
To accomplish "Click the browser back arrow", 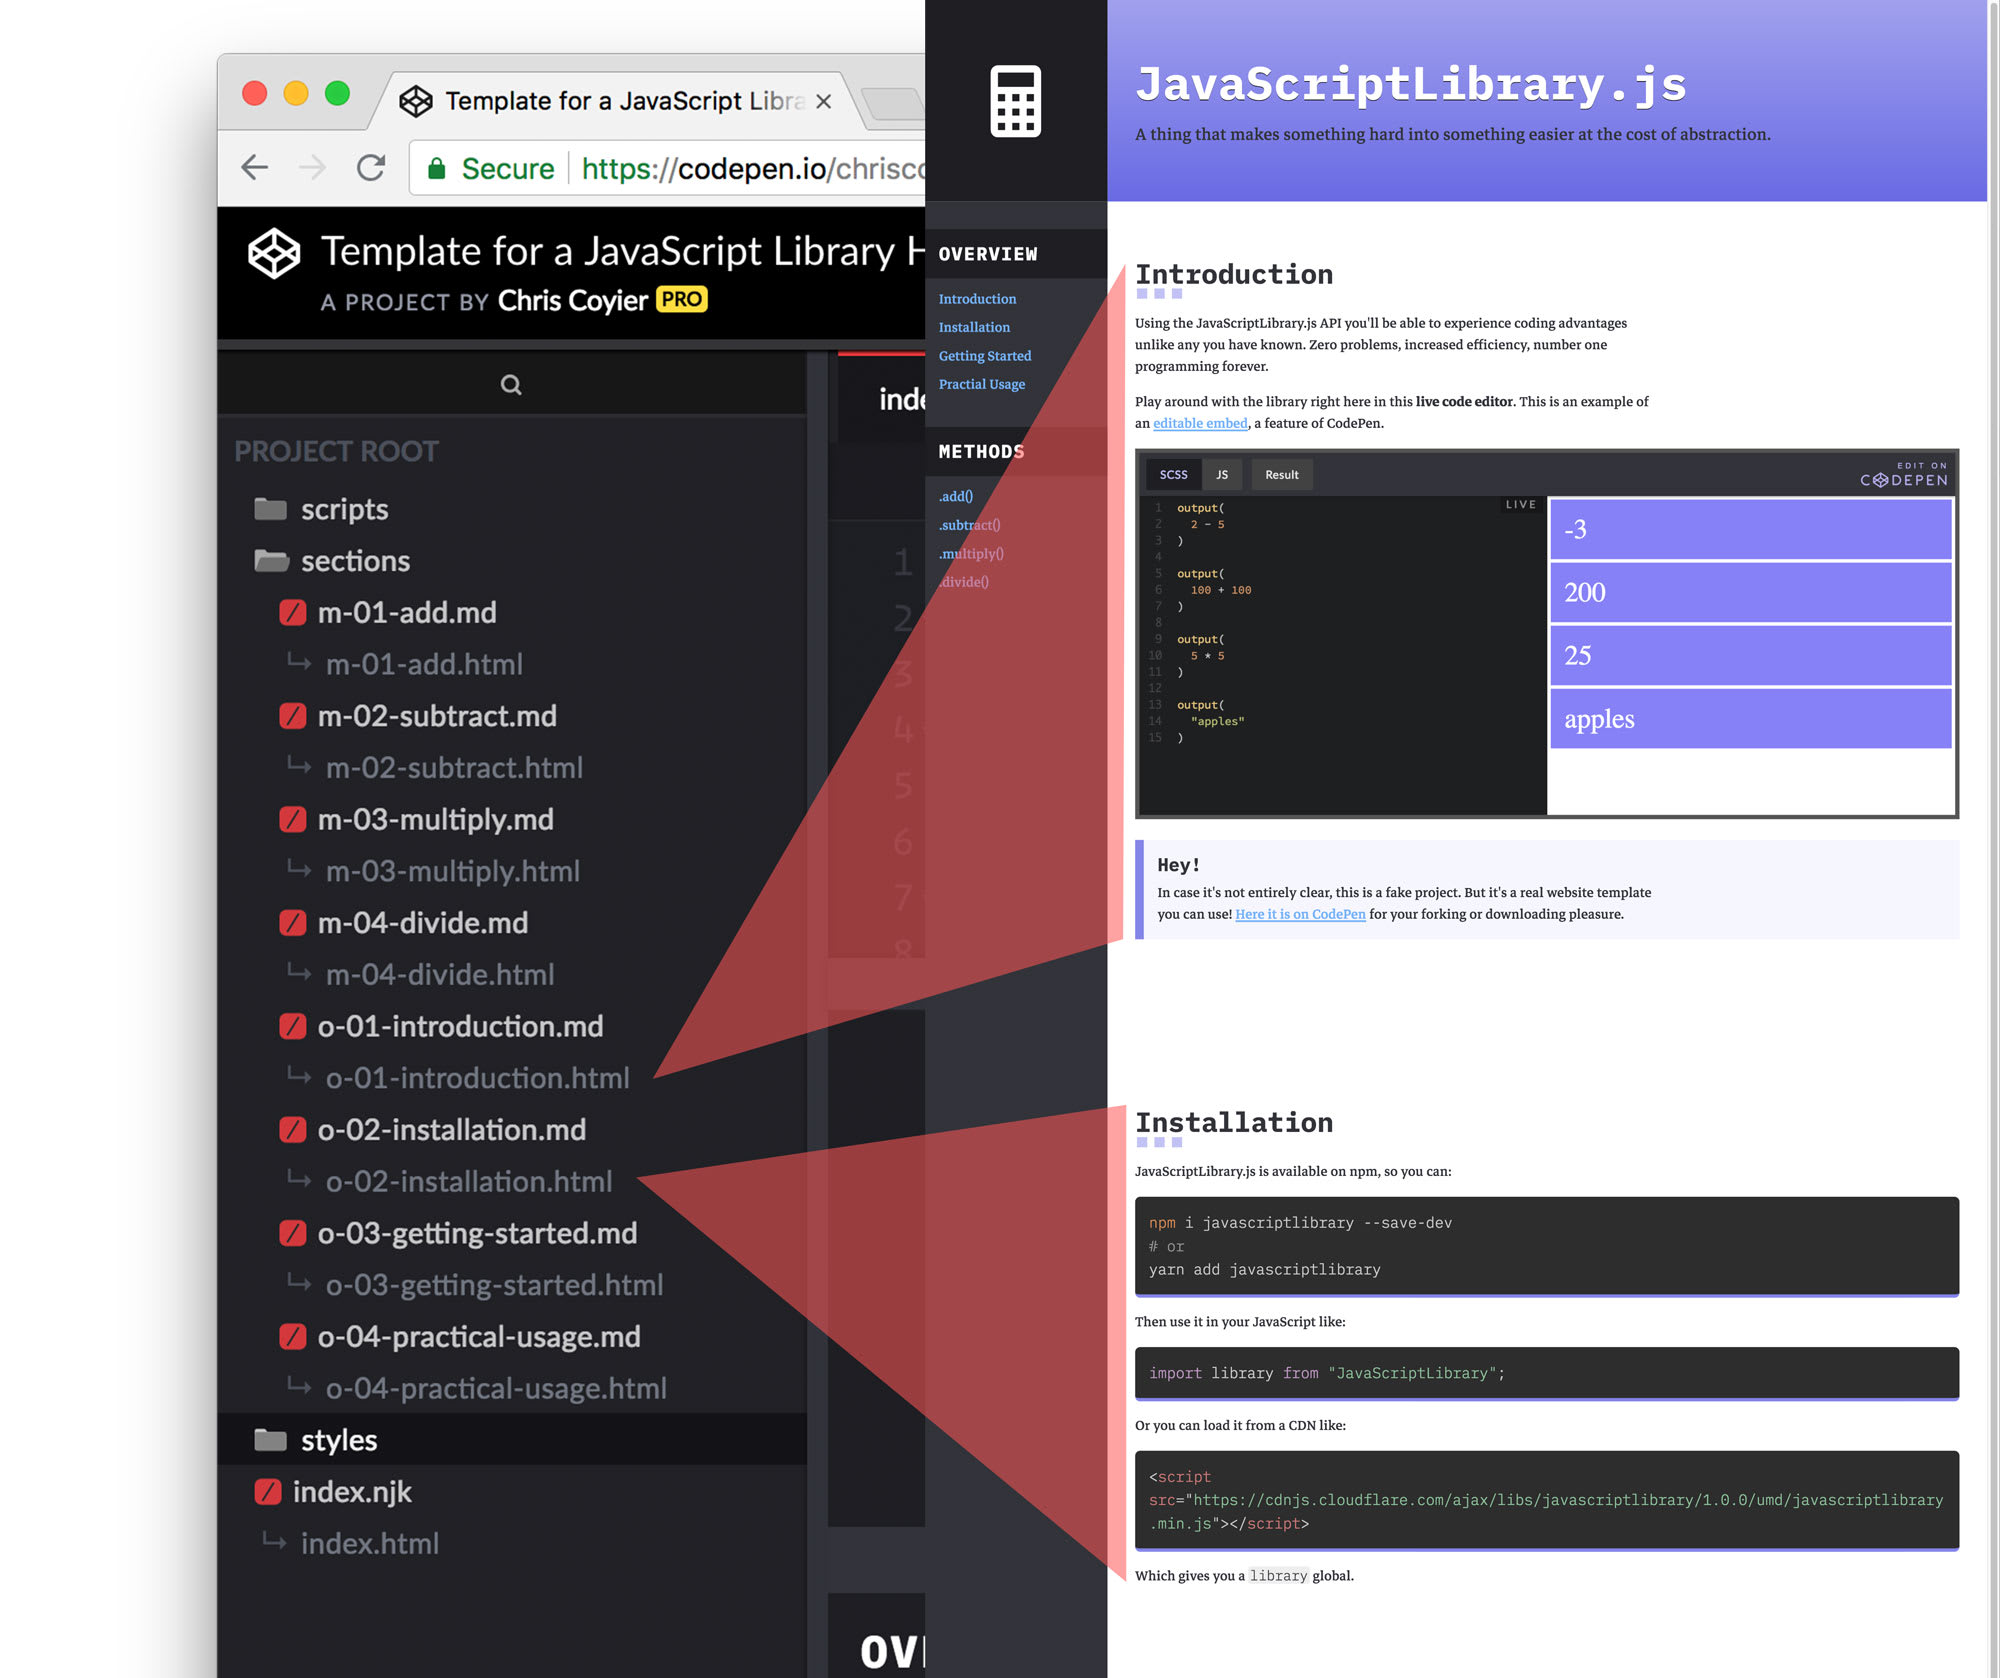I will 255,168.
